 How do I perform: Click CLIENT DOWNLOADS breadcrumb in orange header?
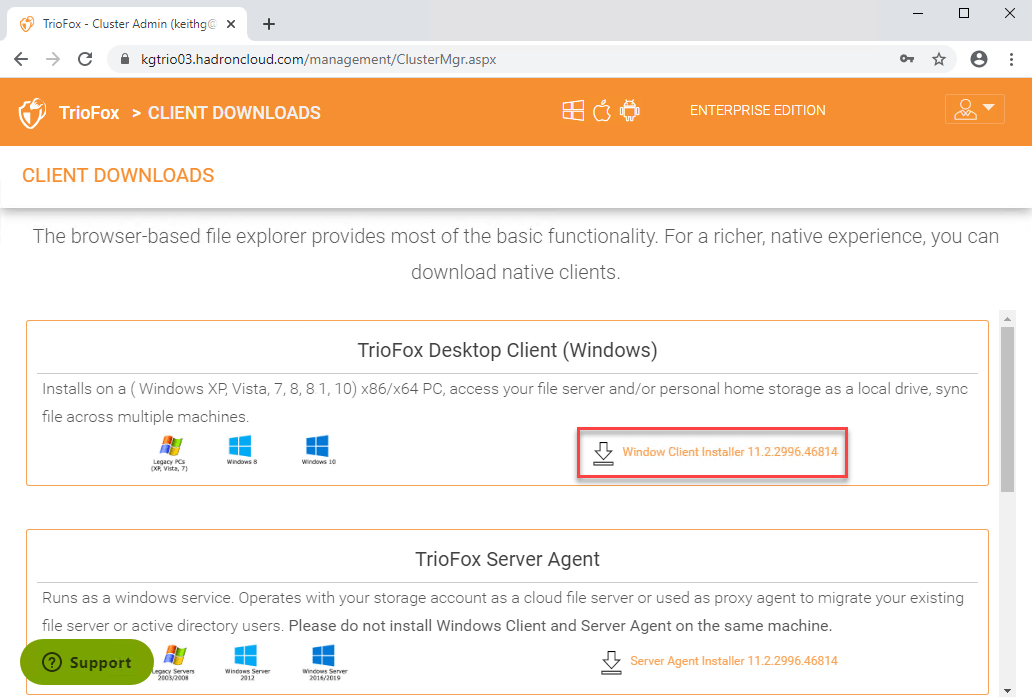(x=234, y=113)
